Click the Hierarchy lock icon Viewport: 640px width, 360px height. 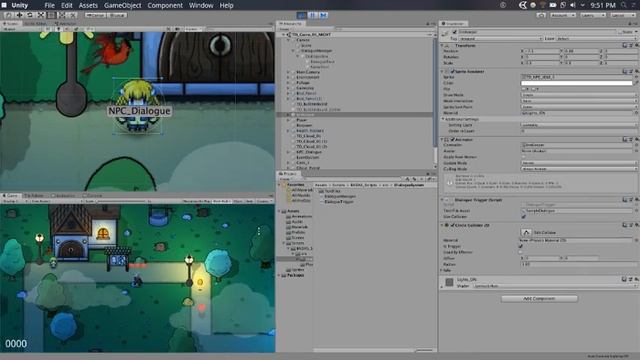[x=428, y=24]
